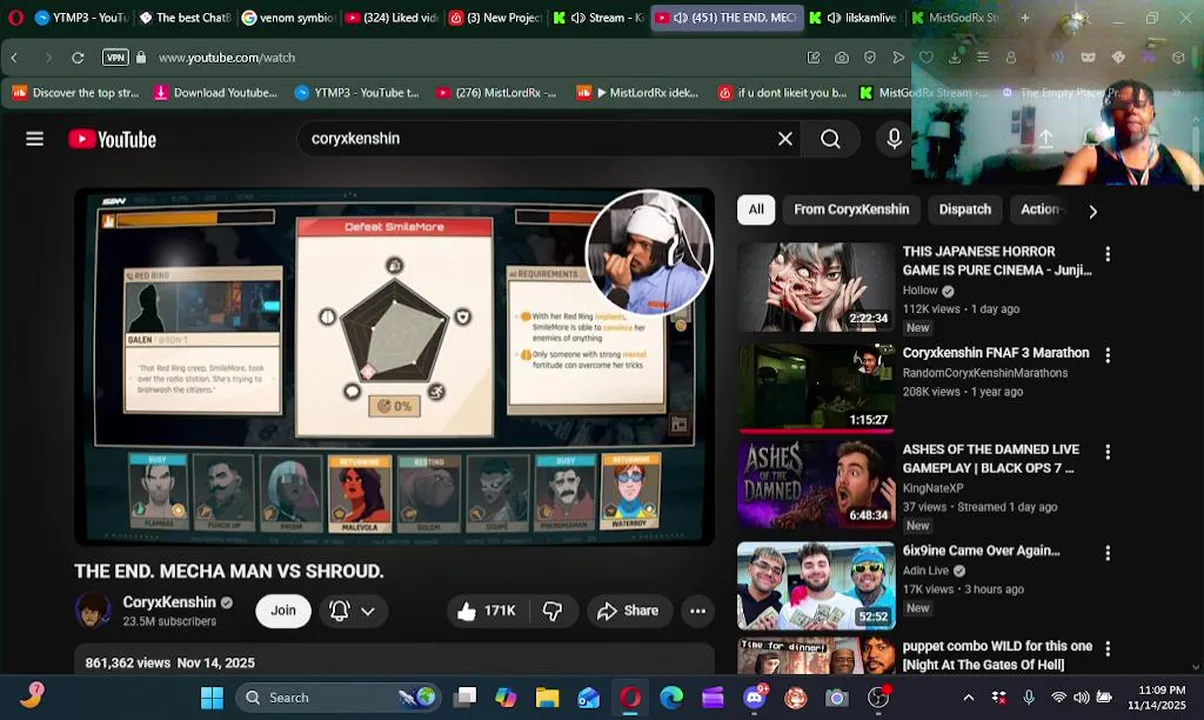The width and height of the screenshot is (1204, 720).
Task: Launch Copilot from the taskbar
Action: [506, 697]
